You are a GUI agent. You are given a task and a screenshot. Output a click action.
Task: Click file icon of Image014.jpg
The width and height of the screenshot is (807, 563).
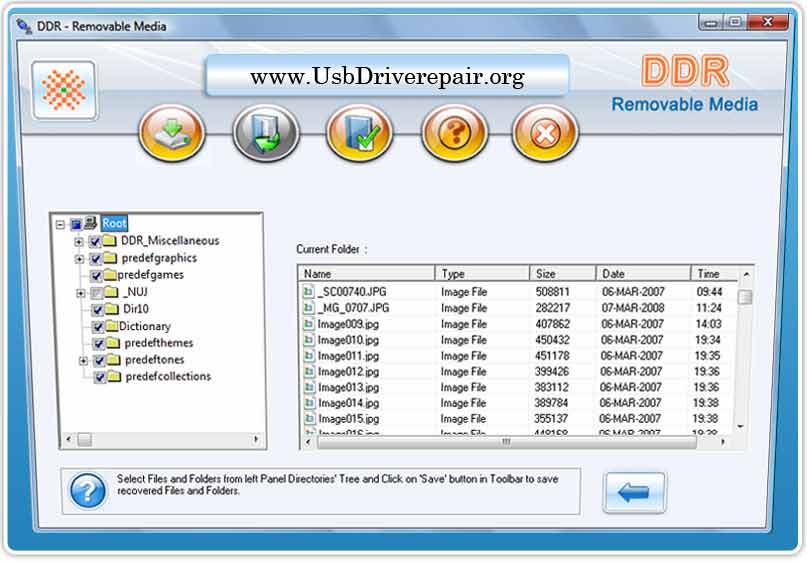(x=309, y=402)
